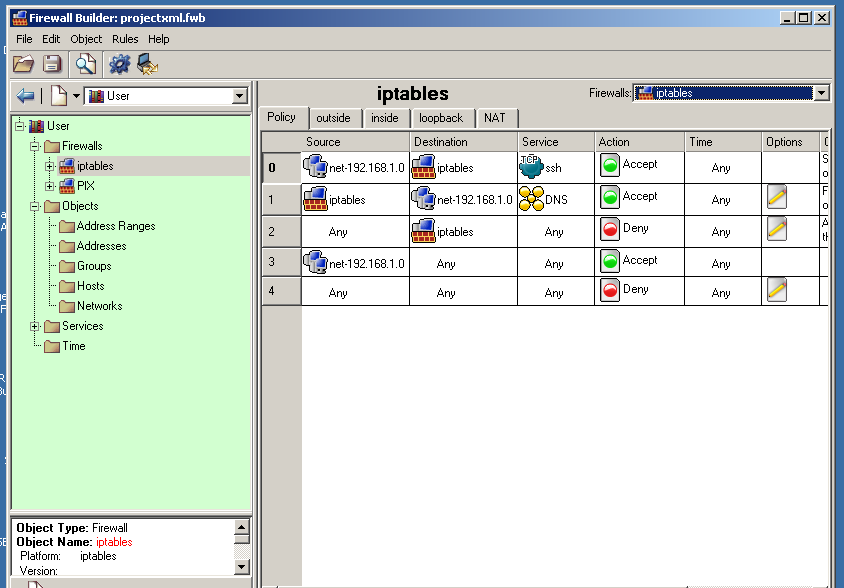Click the Accept action icon in rule 1
The width and height of the screenshot is (844, 588).
(610, 198)
